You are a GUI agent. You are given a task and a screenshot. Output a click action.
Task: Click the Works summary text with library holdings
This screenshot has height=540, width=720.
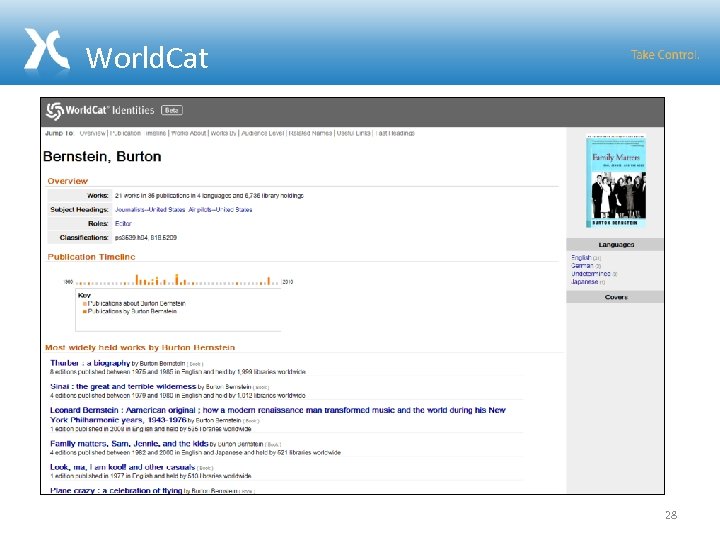pyautogui.click(x=209, y=196)
